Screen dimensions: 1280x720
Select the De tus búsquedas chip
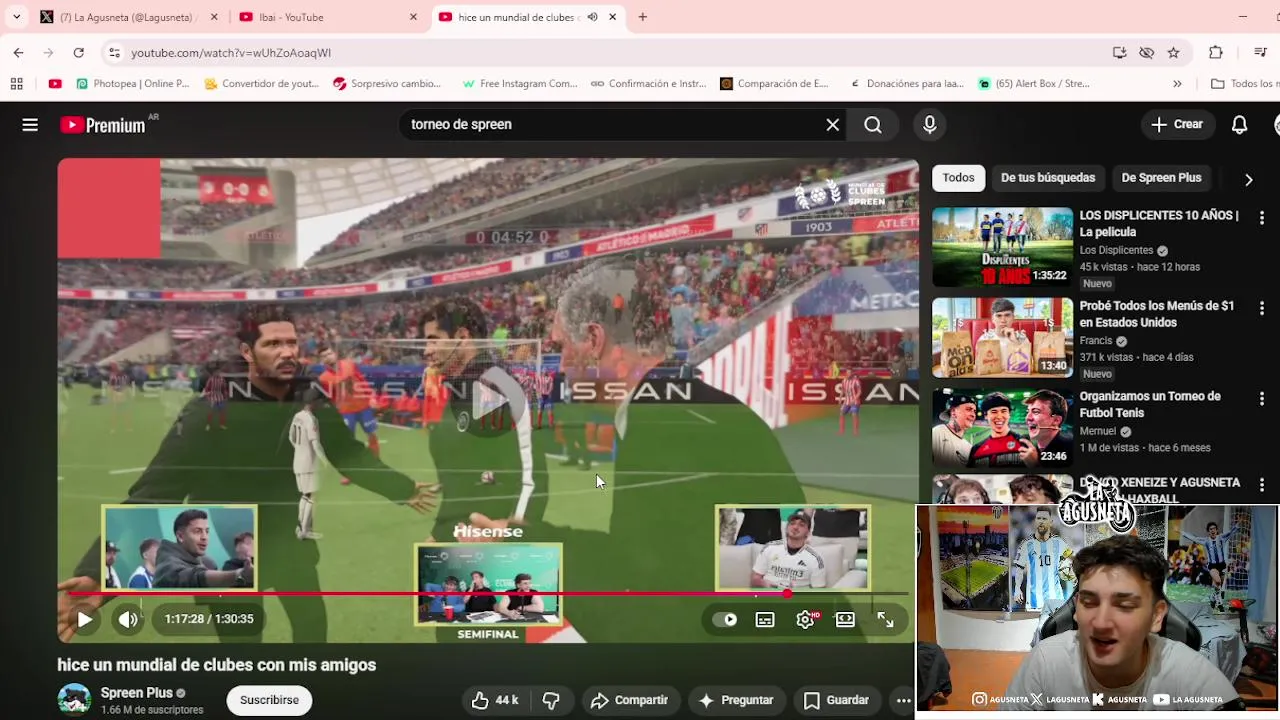1048,178
